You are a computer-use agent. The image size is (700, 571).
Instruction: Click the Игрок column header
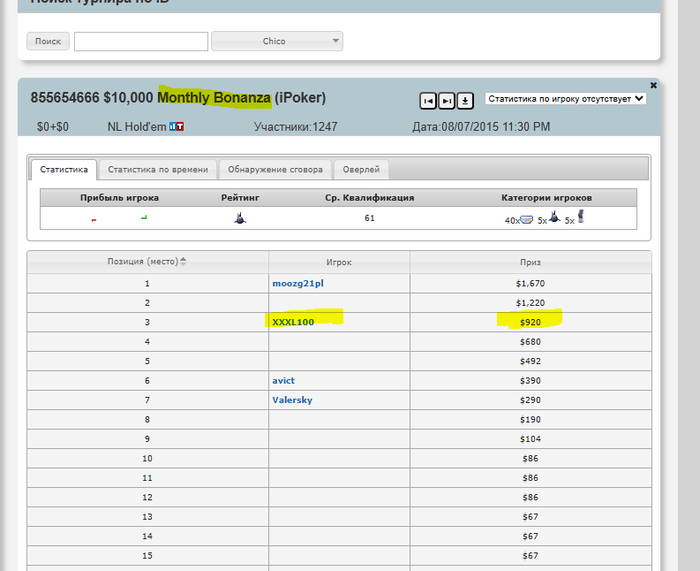pos(339,262)
